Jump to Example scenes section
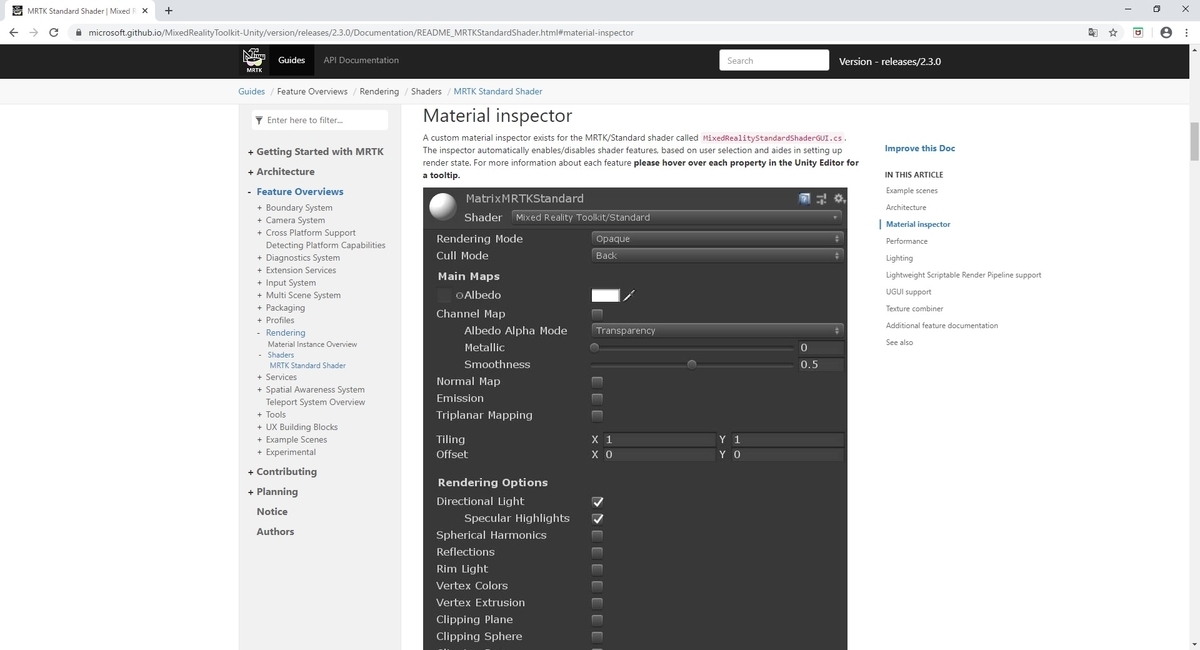The height and width of the screenshot is (650, 1200). click(912, 190)
